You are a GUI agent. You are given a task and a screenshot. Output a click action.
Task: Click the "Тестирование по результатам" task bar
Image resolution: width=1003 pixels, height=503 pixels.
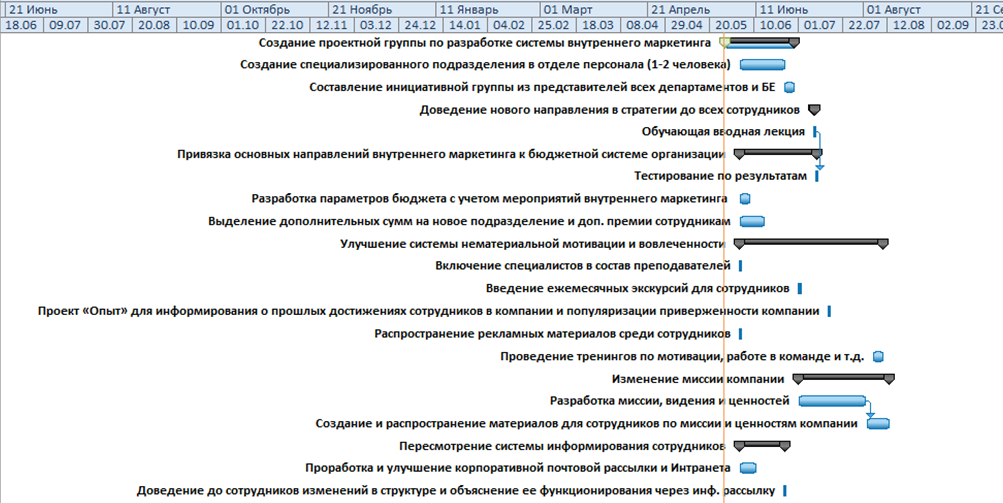tap(817, 176)
